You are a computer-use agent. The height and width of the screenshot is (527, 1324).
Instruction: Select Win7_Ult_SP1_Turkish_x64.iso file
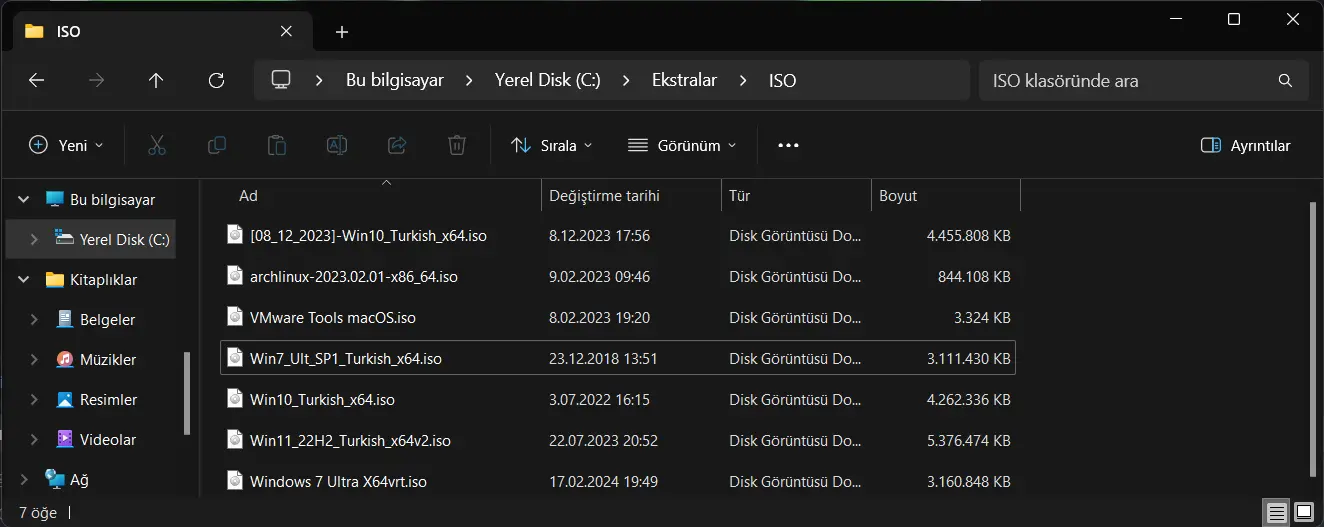click(618, 358)
